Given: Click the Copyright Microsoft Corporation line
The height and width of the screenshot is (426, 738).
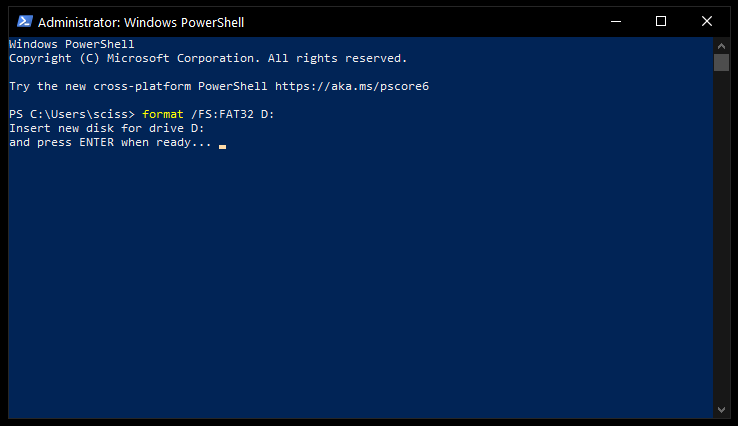Looking at the screenshot, I should pyautogui.click(x=208, y=58).
